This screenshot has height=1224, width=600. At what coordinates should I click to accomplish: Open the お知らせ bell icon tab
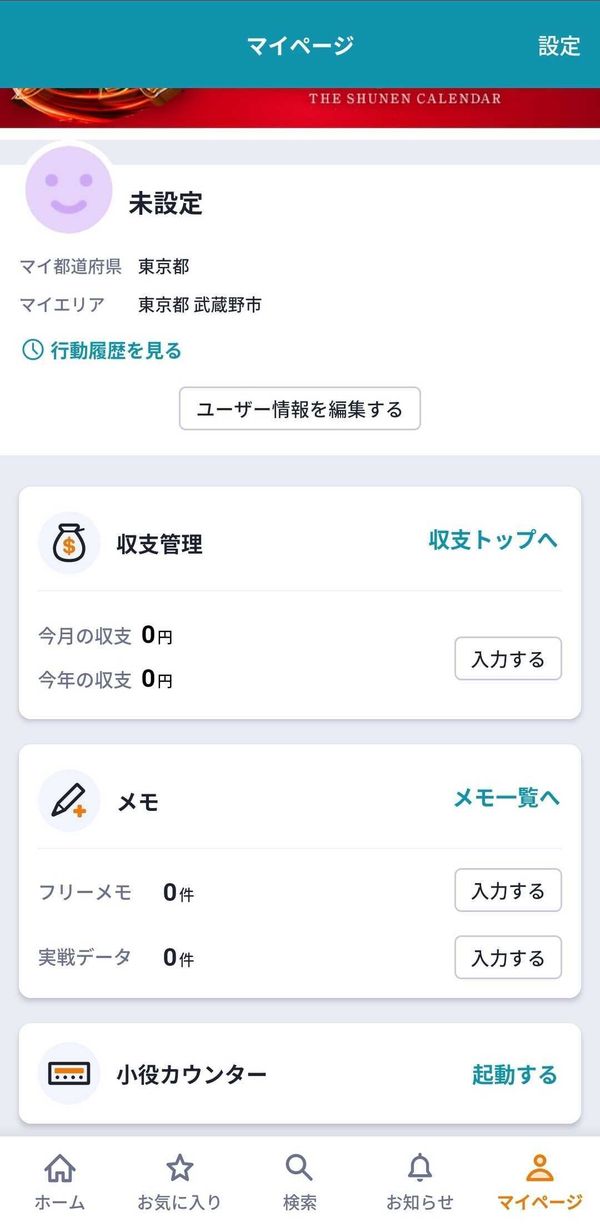(420, 1182)
